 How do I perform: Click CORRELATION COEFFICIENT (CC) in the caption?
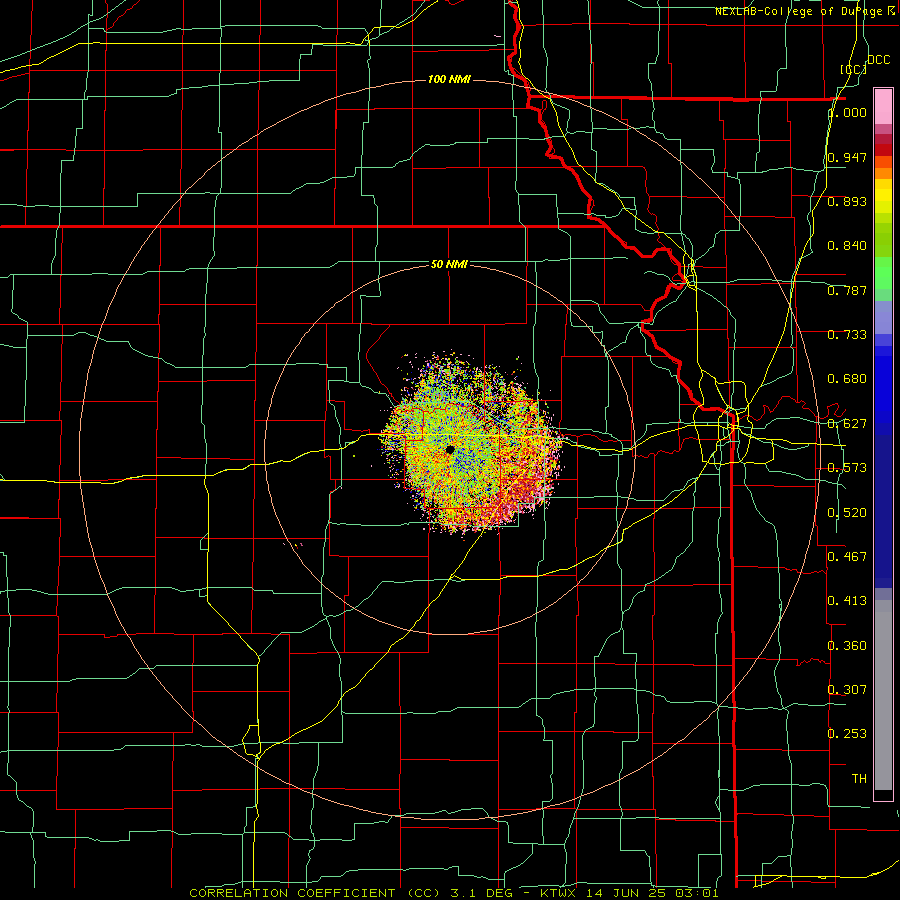tap(315, 893)
